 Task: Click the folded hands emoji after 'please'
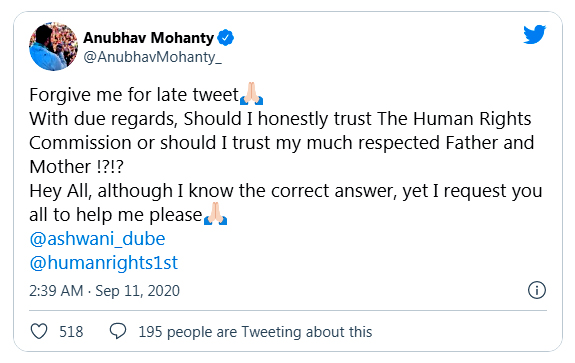215,214
